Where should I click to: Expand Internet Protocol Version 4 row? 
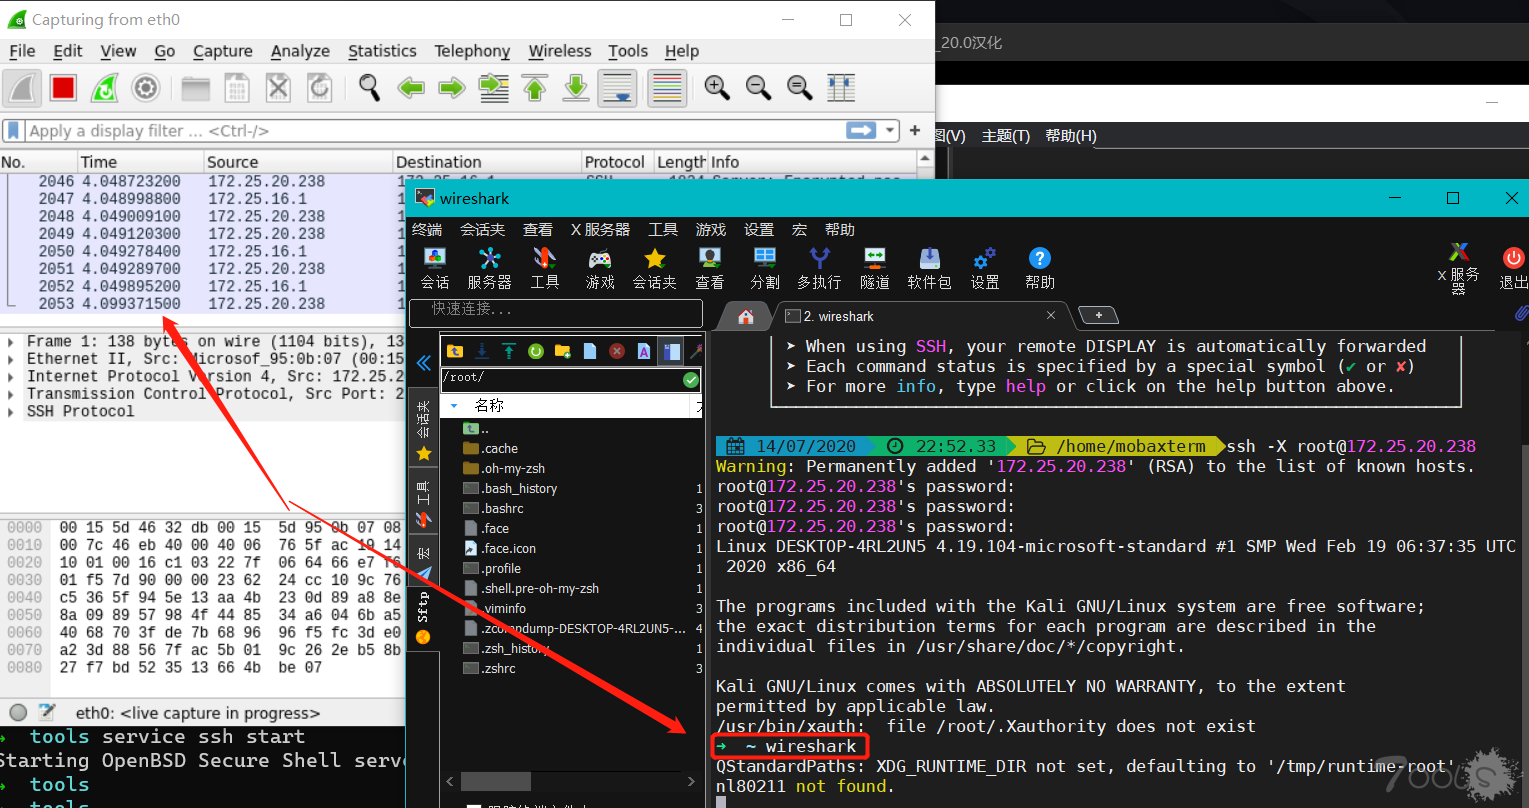(x=10, y=376)
